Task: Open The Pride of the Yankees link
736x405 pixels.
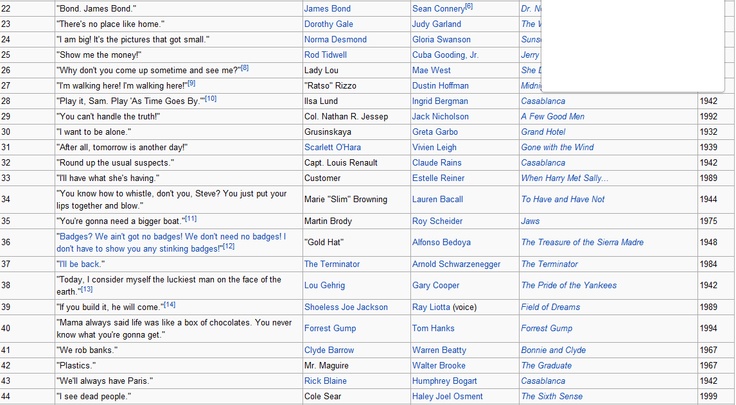Action: tap(569, 285)
